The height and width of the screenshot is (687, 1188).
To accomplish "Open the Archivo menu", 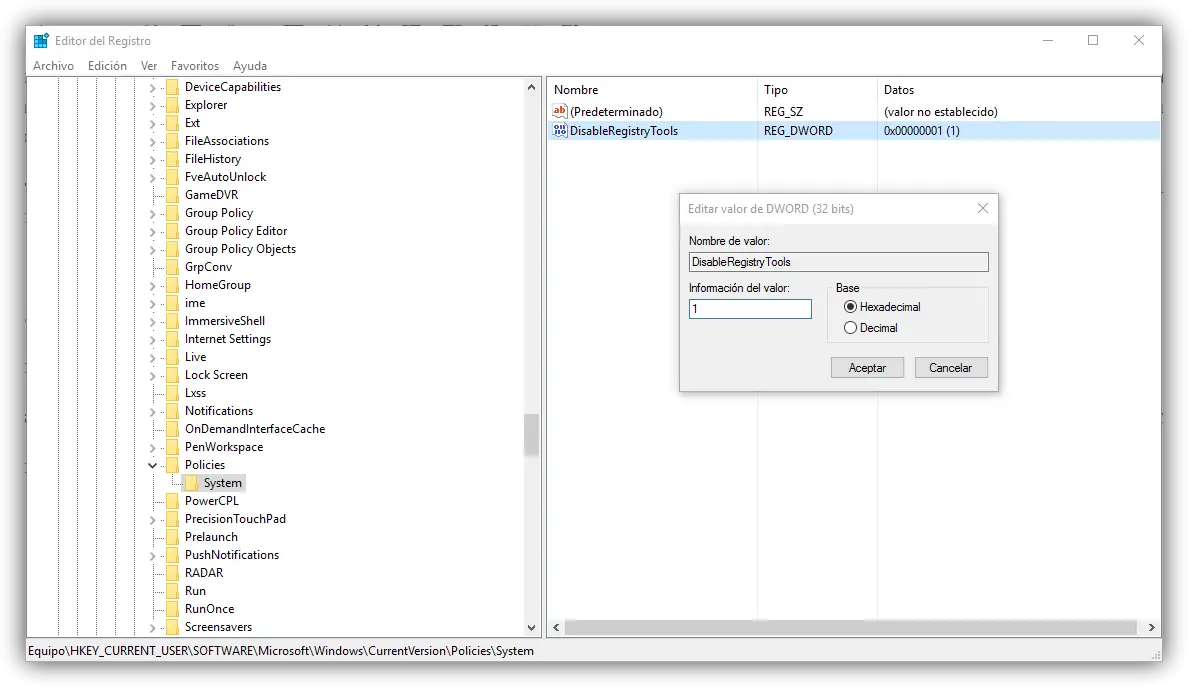I will click(53, 66).
